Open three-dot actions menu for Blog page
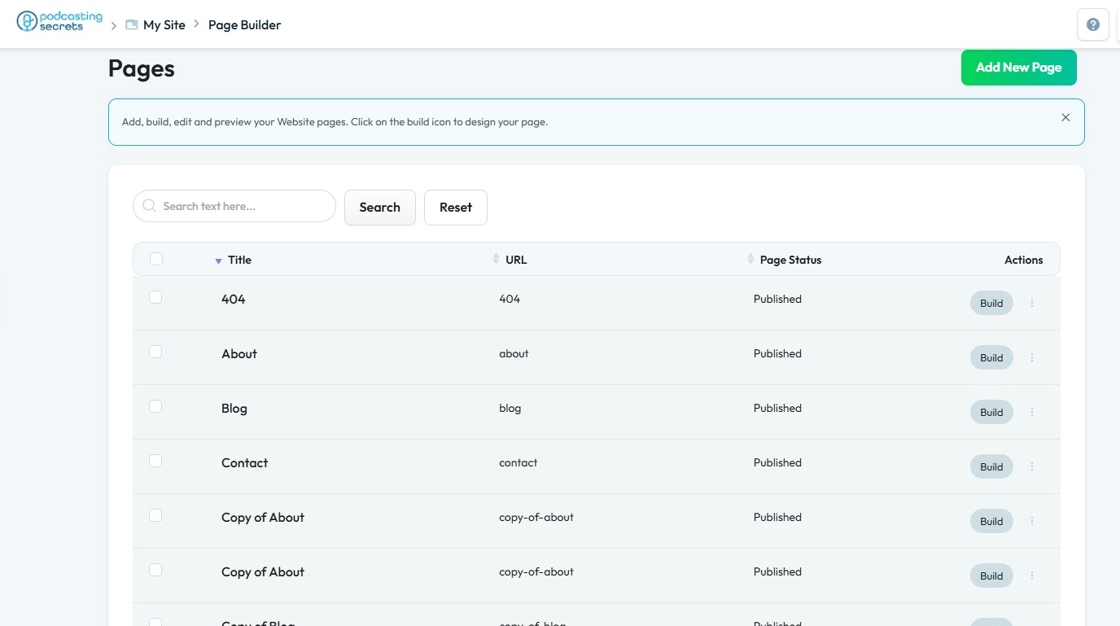Image resolution: width=1120 pixels, height=626 pixels. tap(1032, 412)
